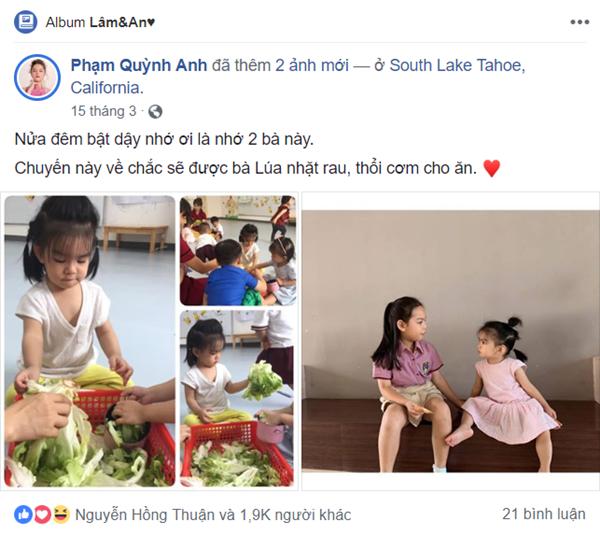Click the bottom-right collage panel holding lettuce
Image resolution: width=600 pixels, height=535 pixels.
pos(237,398)
